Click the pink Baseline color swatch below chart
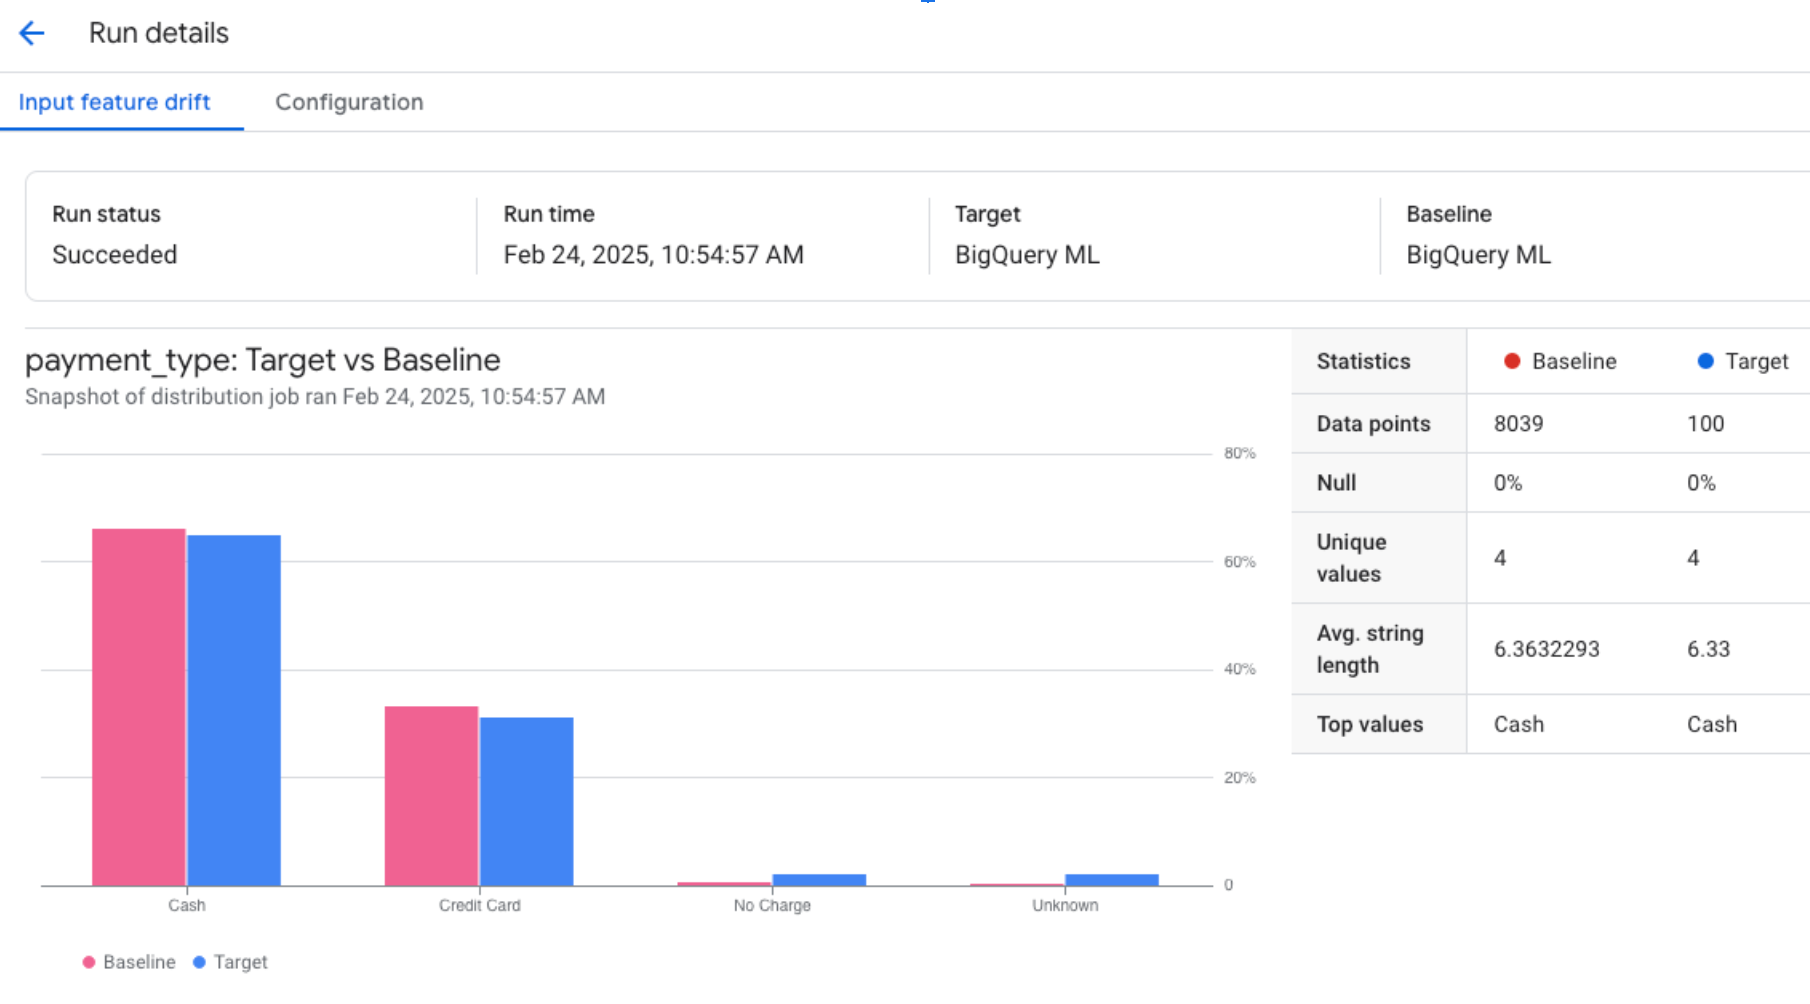The width and height of the screenshot is (1810, 1004). tap(88, 961)
